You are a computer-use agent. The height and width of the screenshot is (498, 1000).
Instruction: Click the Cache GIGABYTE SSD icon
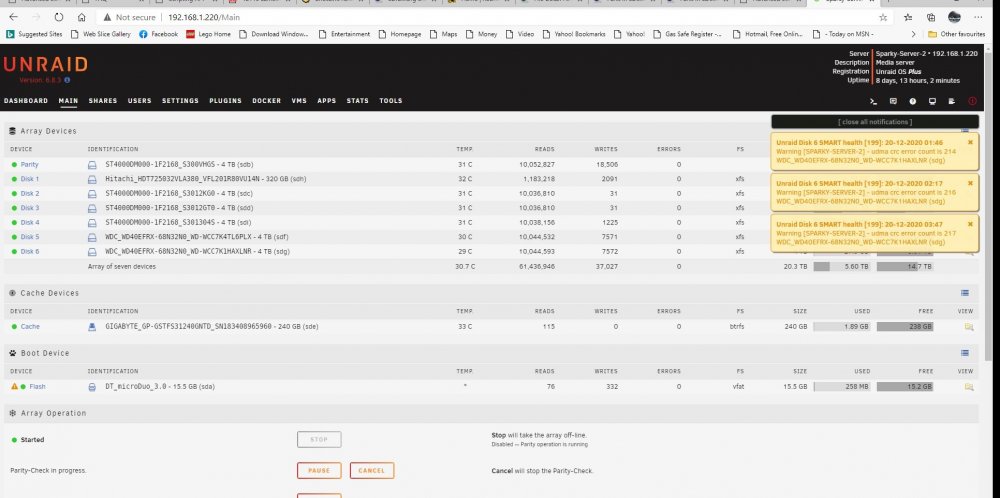92,326
